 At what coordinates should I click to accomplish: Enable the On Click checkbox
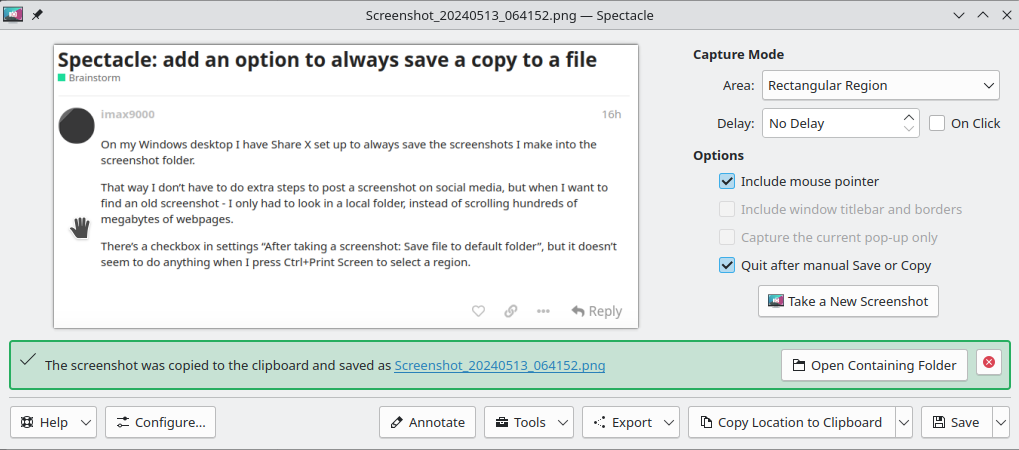(936, 124)
